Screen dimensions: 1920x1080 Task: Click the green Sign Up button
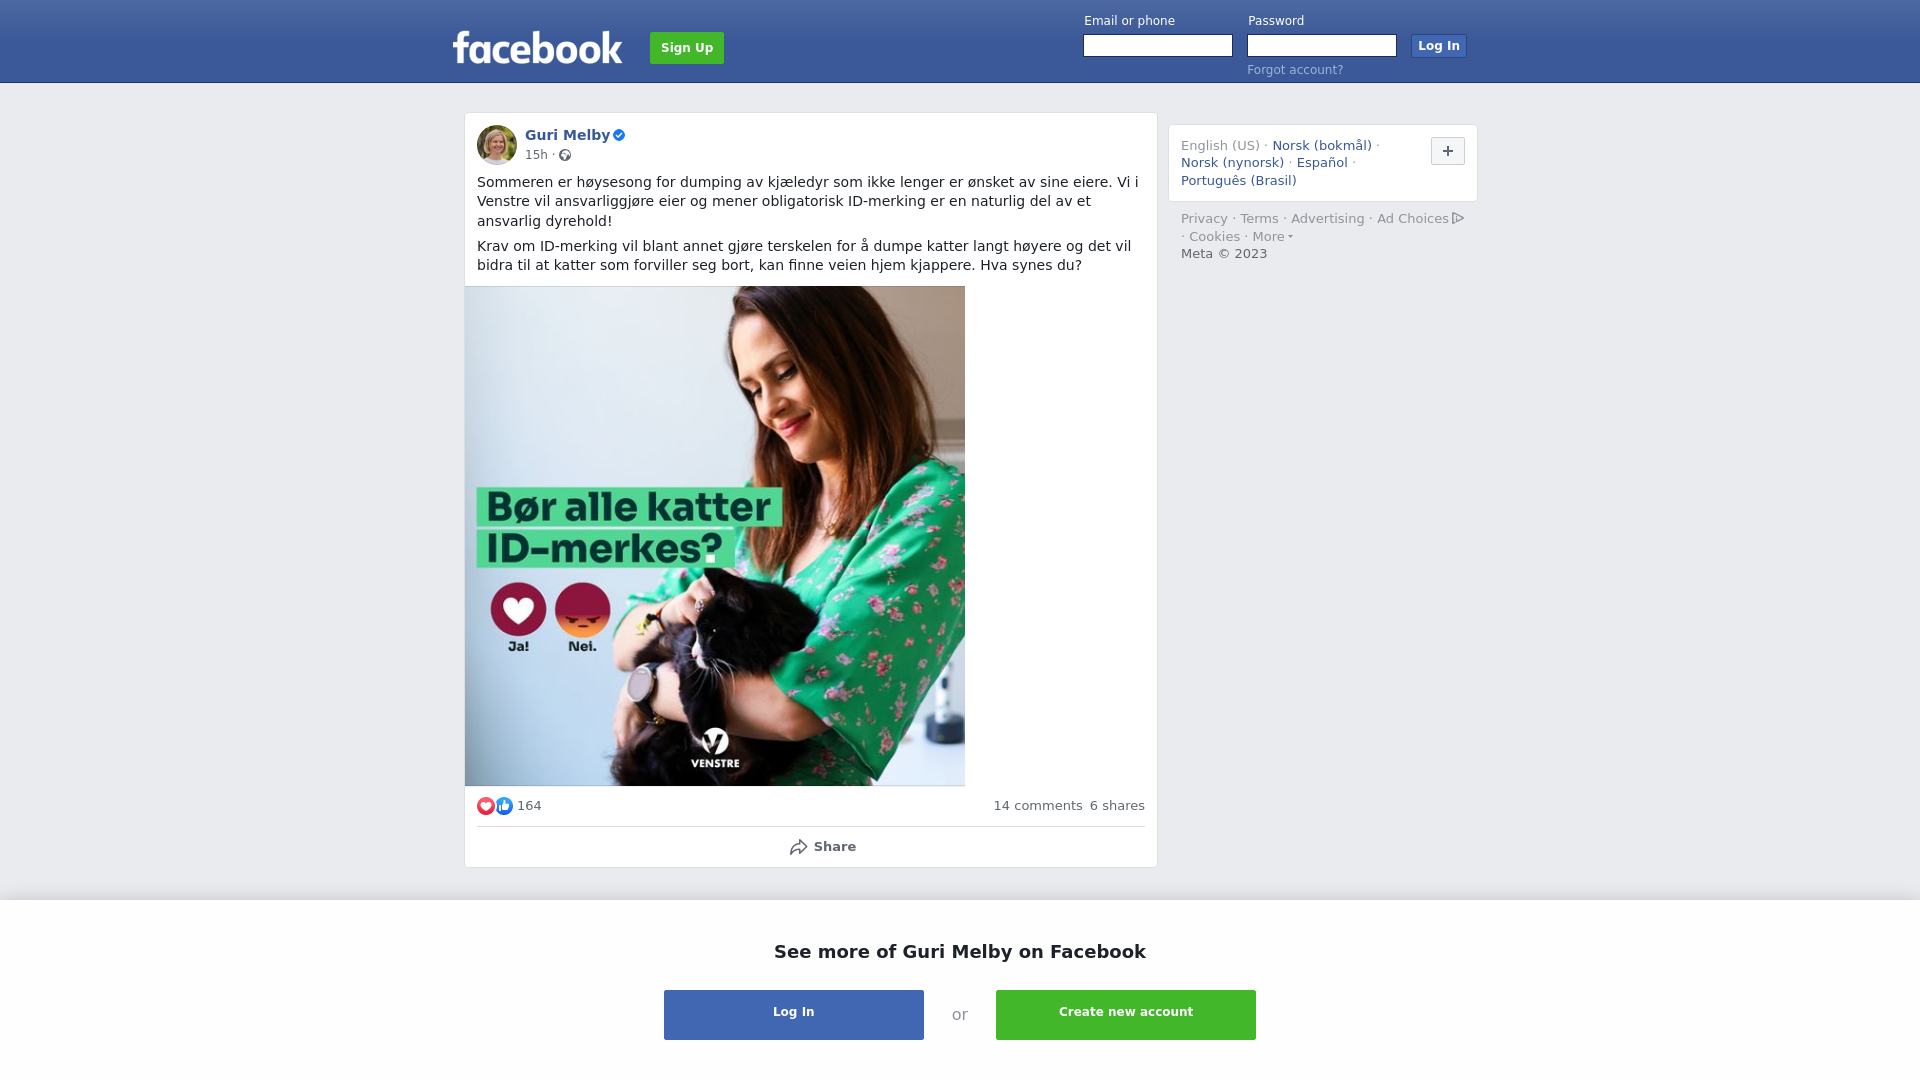687,48
